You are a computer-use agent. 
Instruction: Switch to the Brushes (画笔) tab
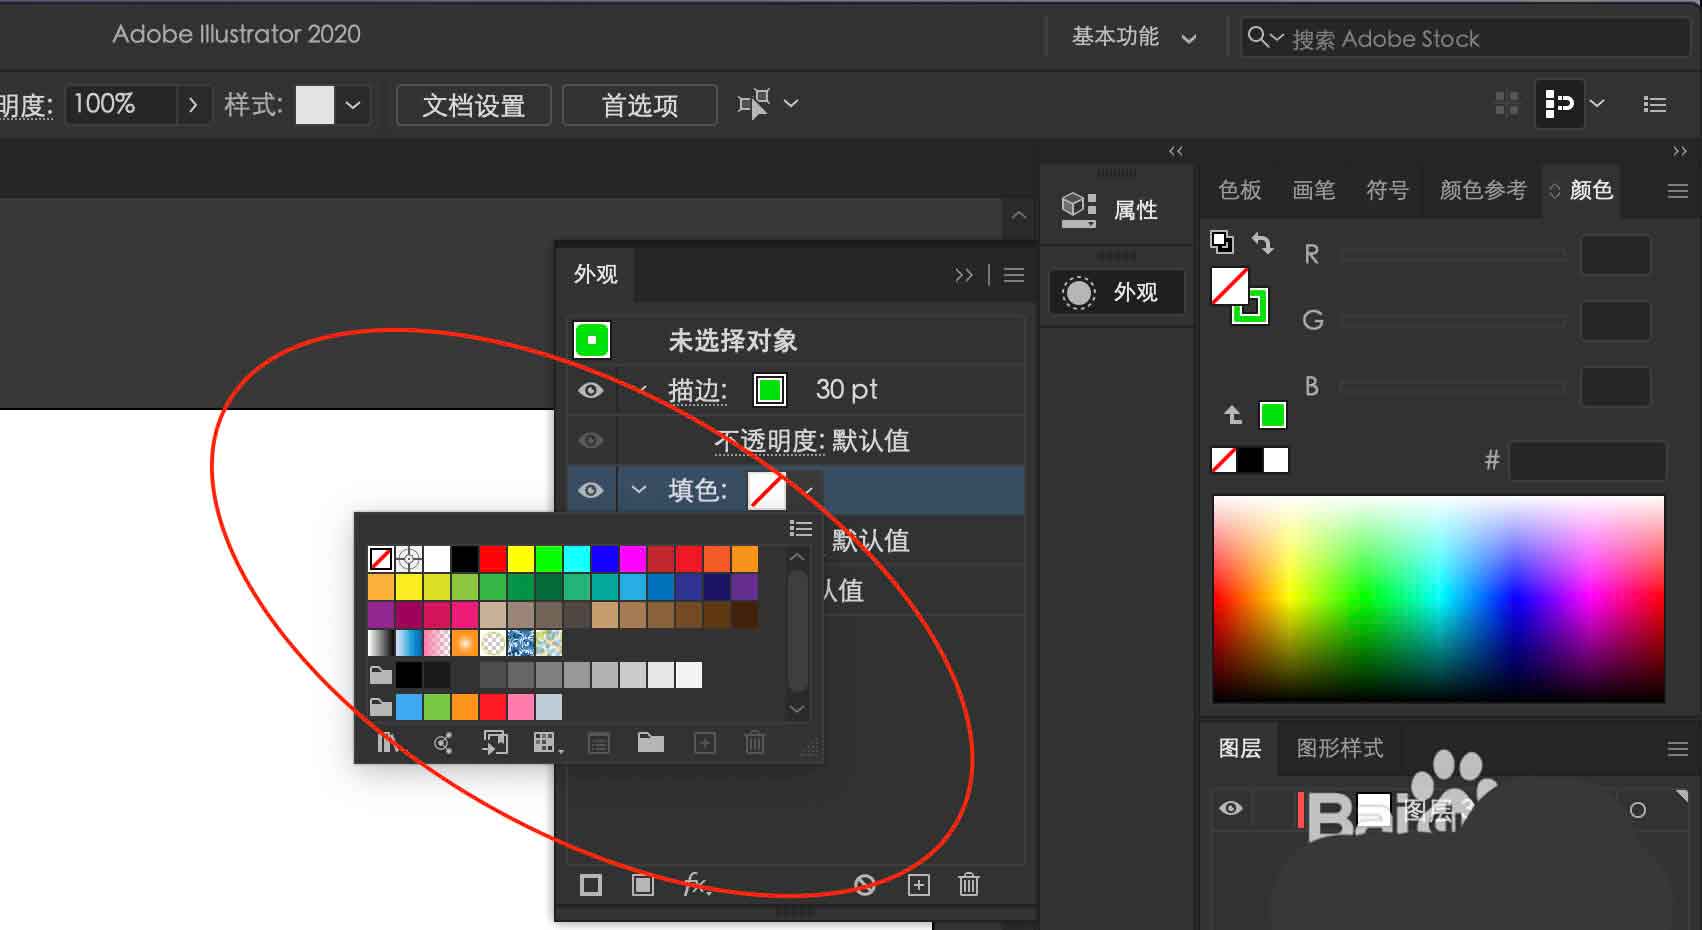tap(1314, 190)
